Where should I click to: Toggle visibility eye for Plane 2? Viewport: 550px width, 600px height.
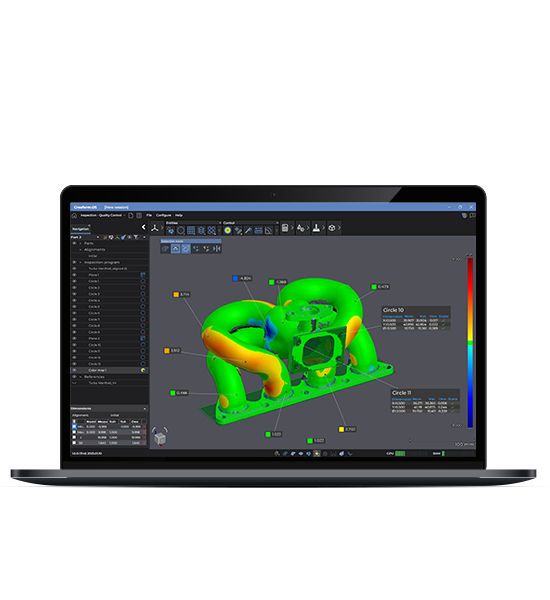74,338
